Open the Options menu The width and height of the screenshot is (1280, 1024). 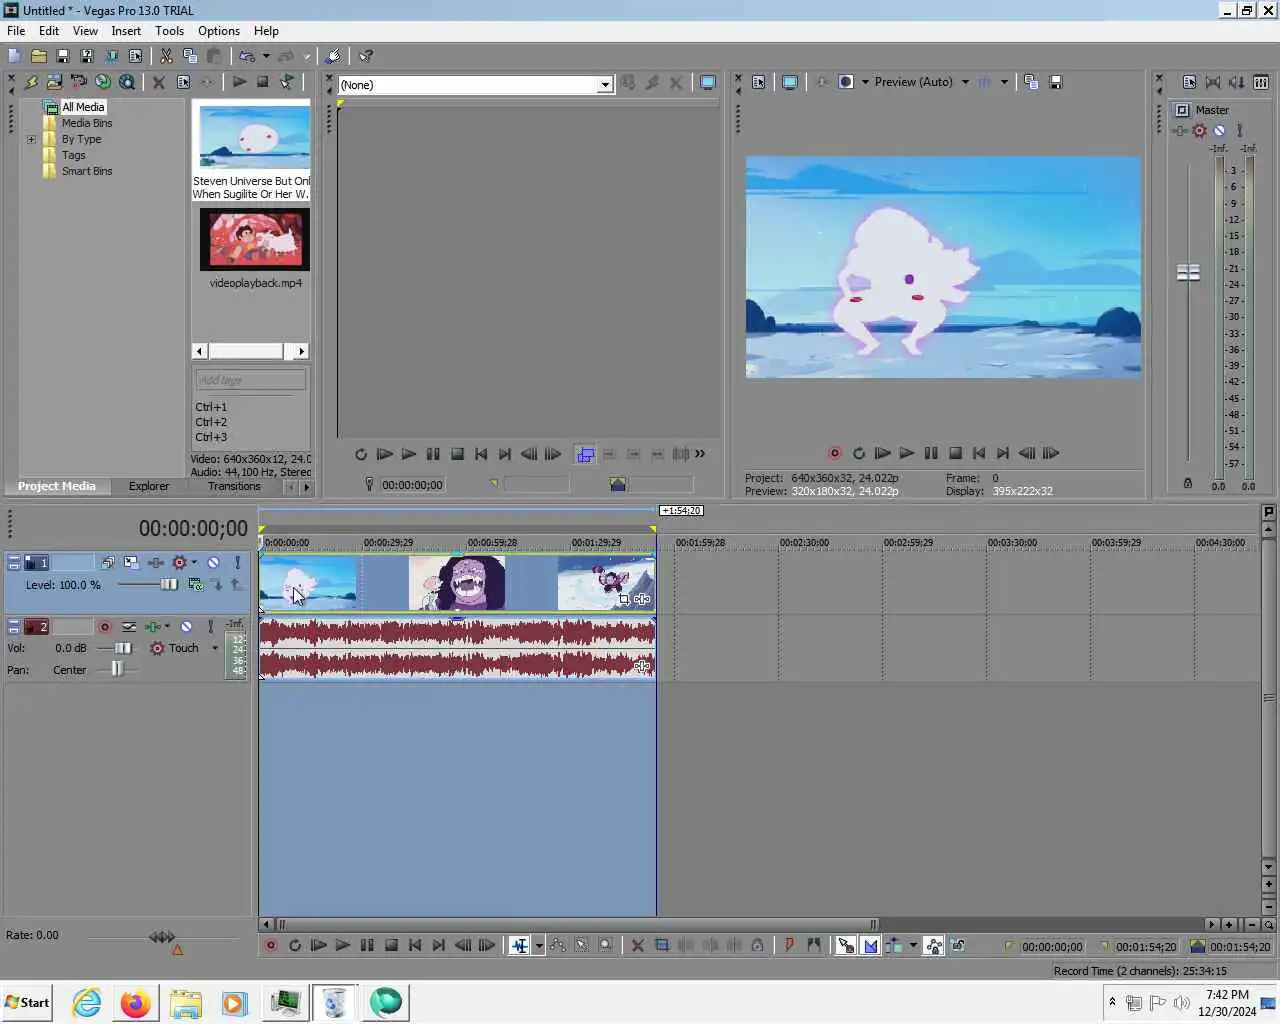click(219, 31)
